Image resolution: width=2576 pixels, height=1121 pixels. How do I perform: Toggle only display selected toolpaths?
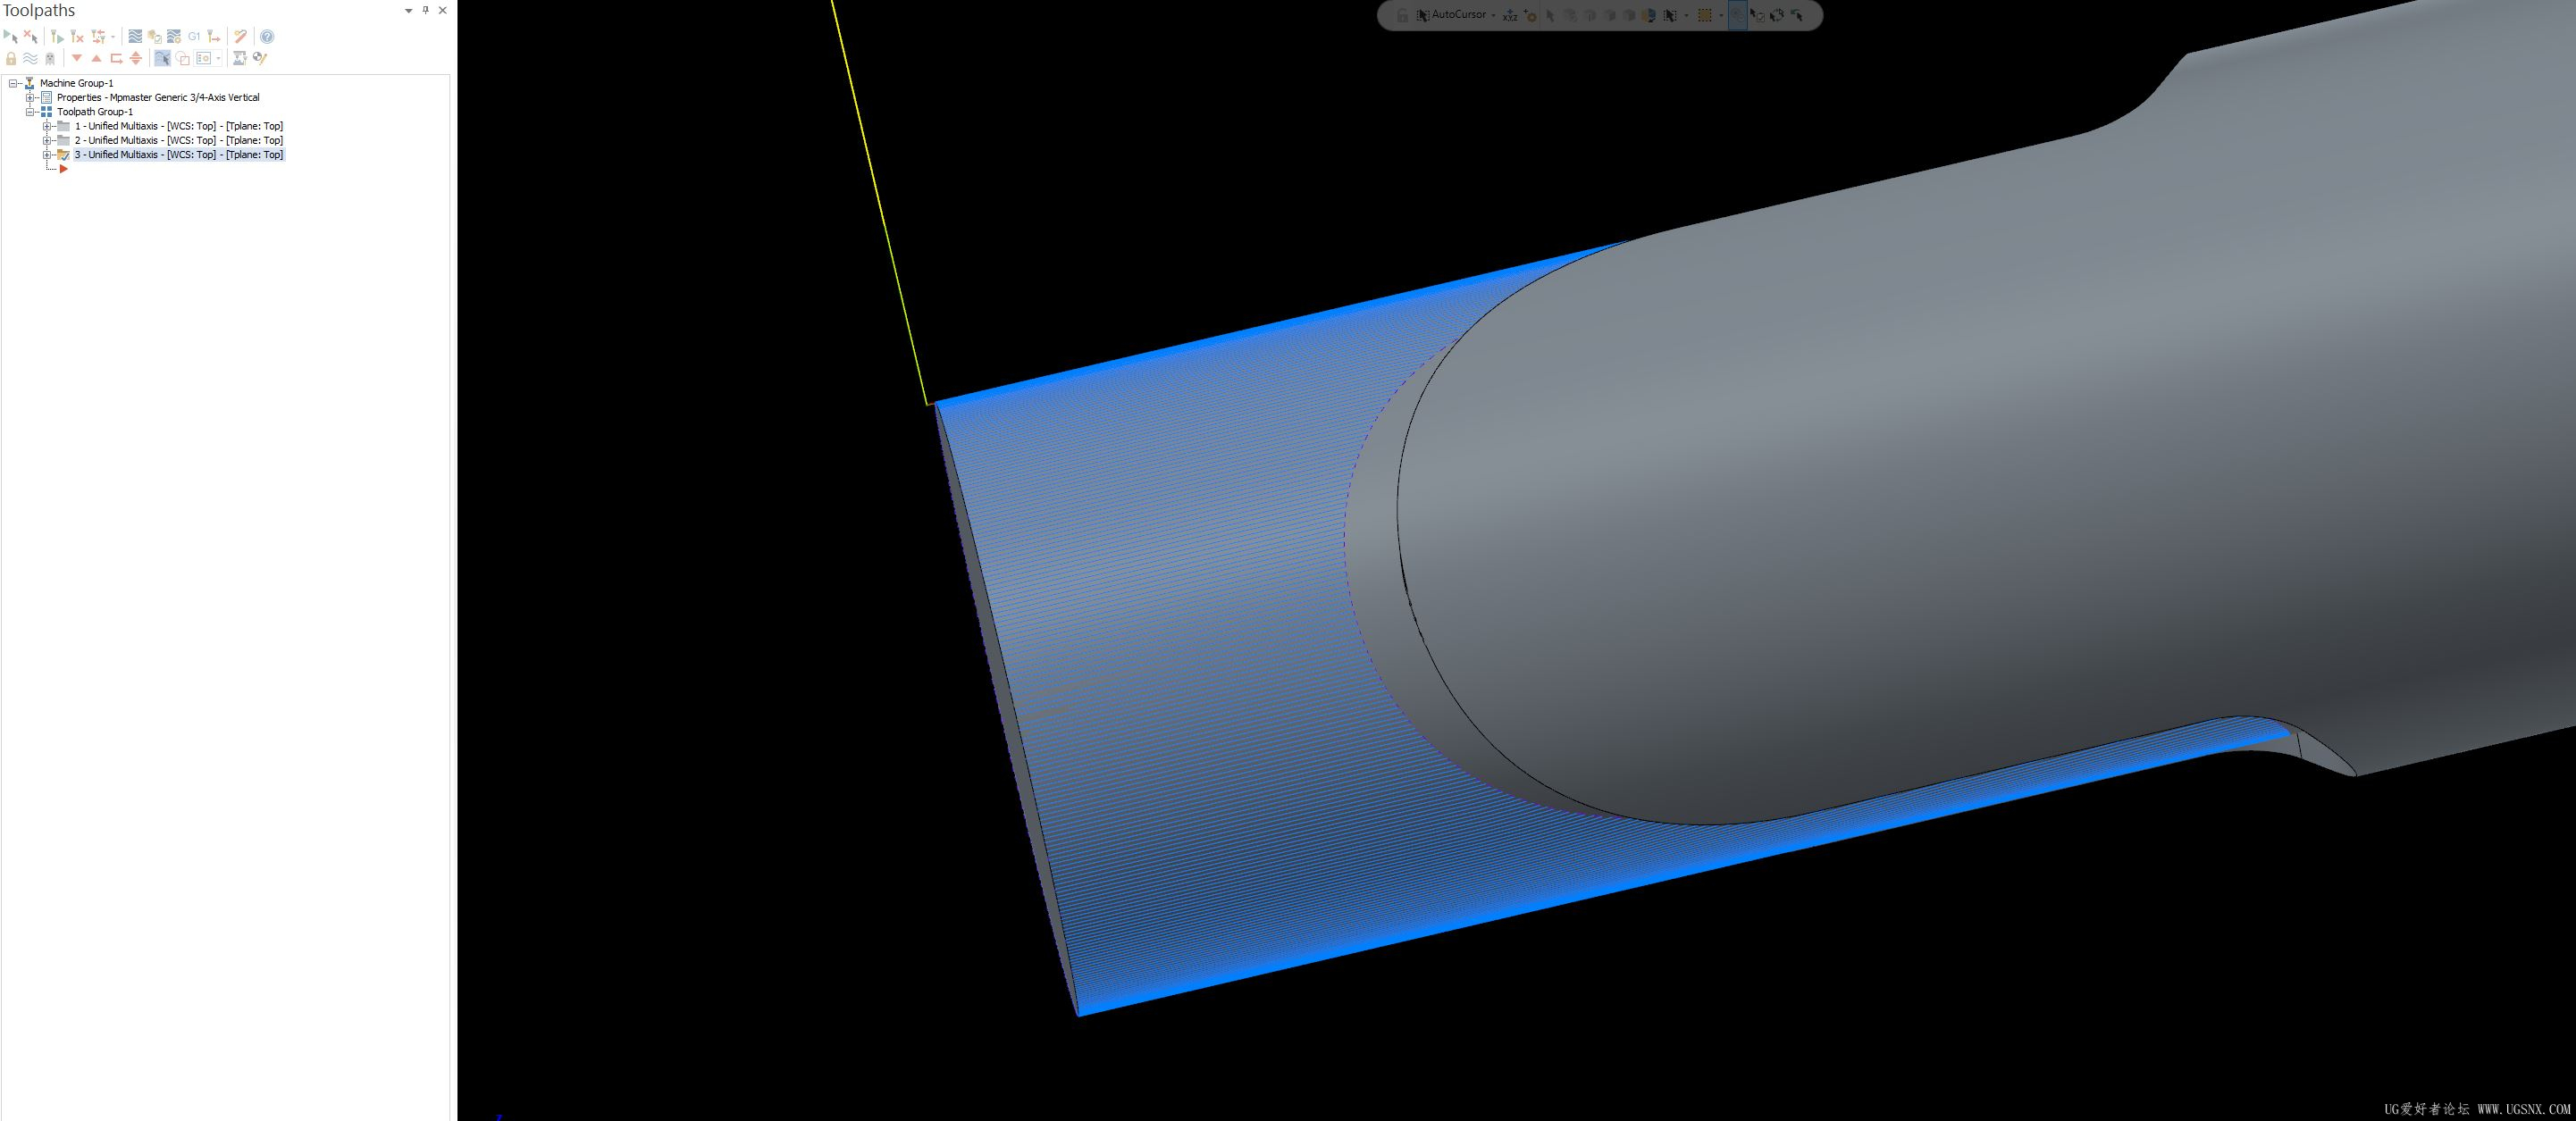point(163,58)
